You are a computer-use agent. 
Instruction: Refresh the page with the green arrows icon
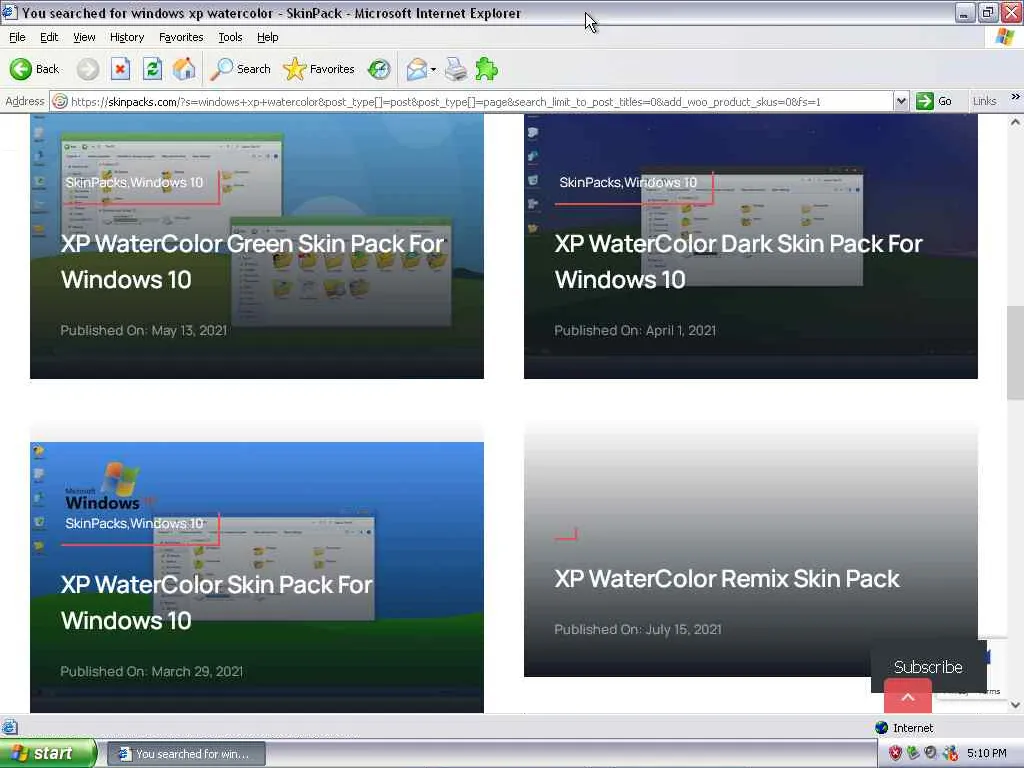(152, 69)
